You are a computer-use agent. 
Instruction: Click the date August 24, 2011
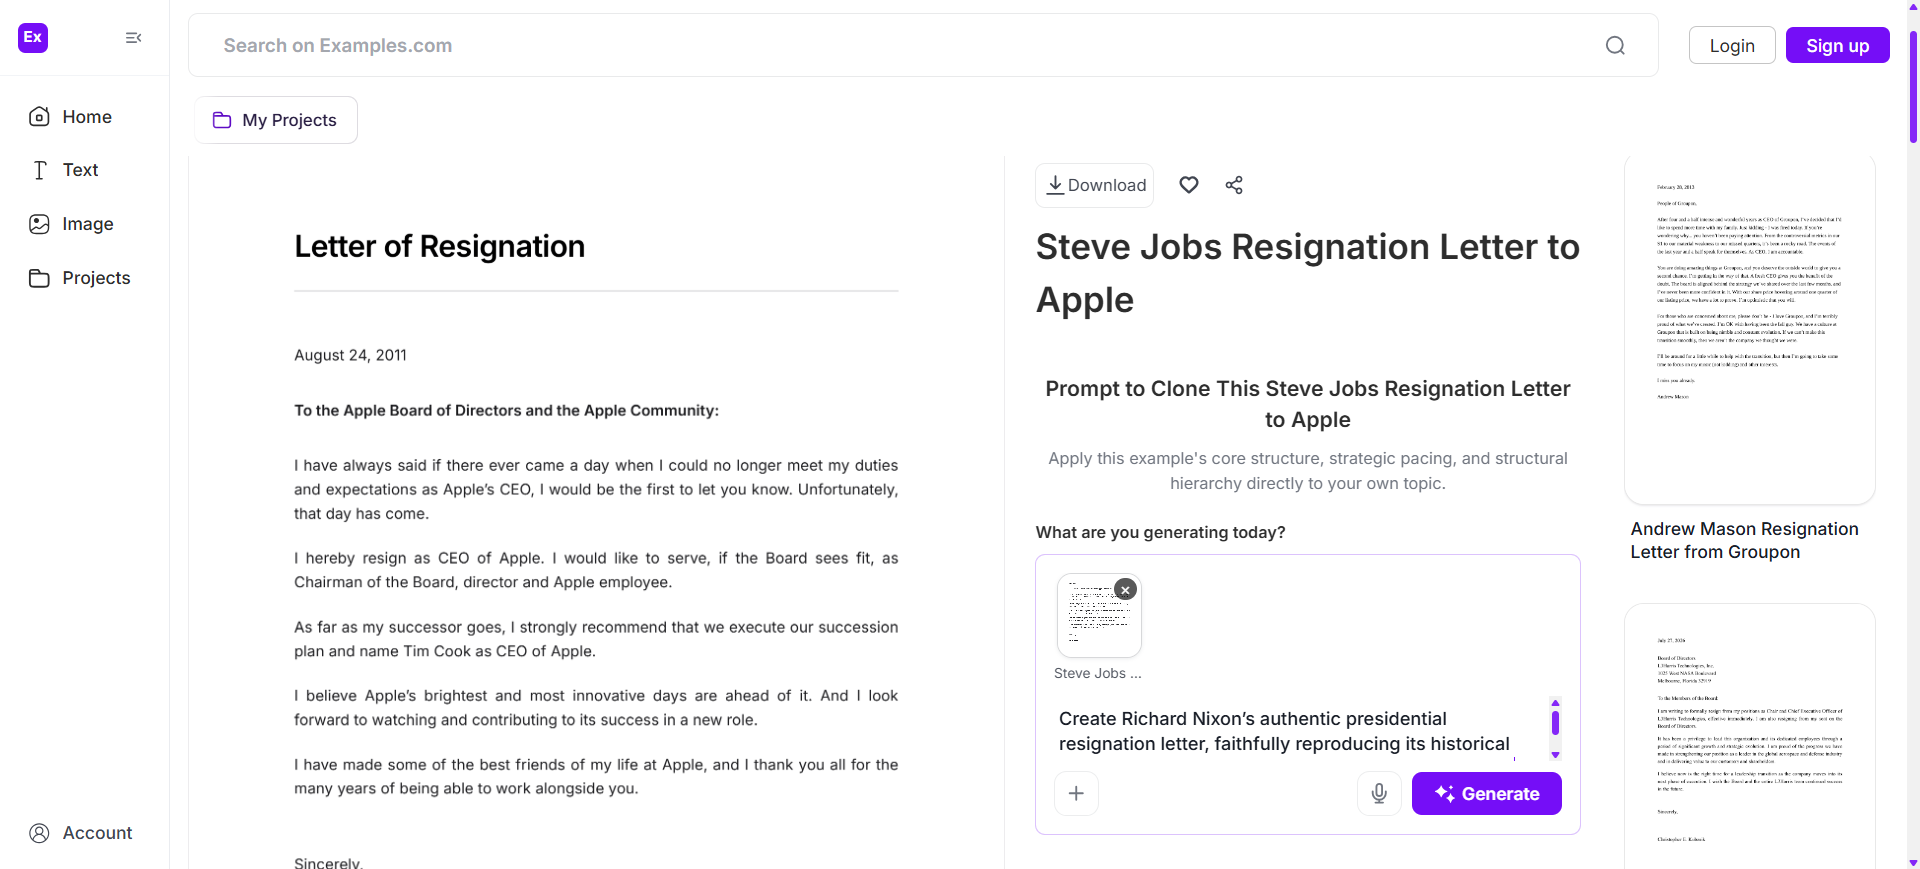pyautogui.click(x=350, y=355)
